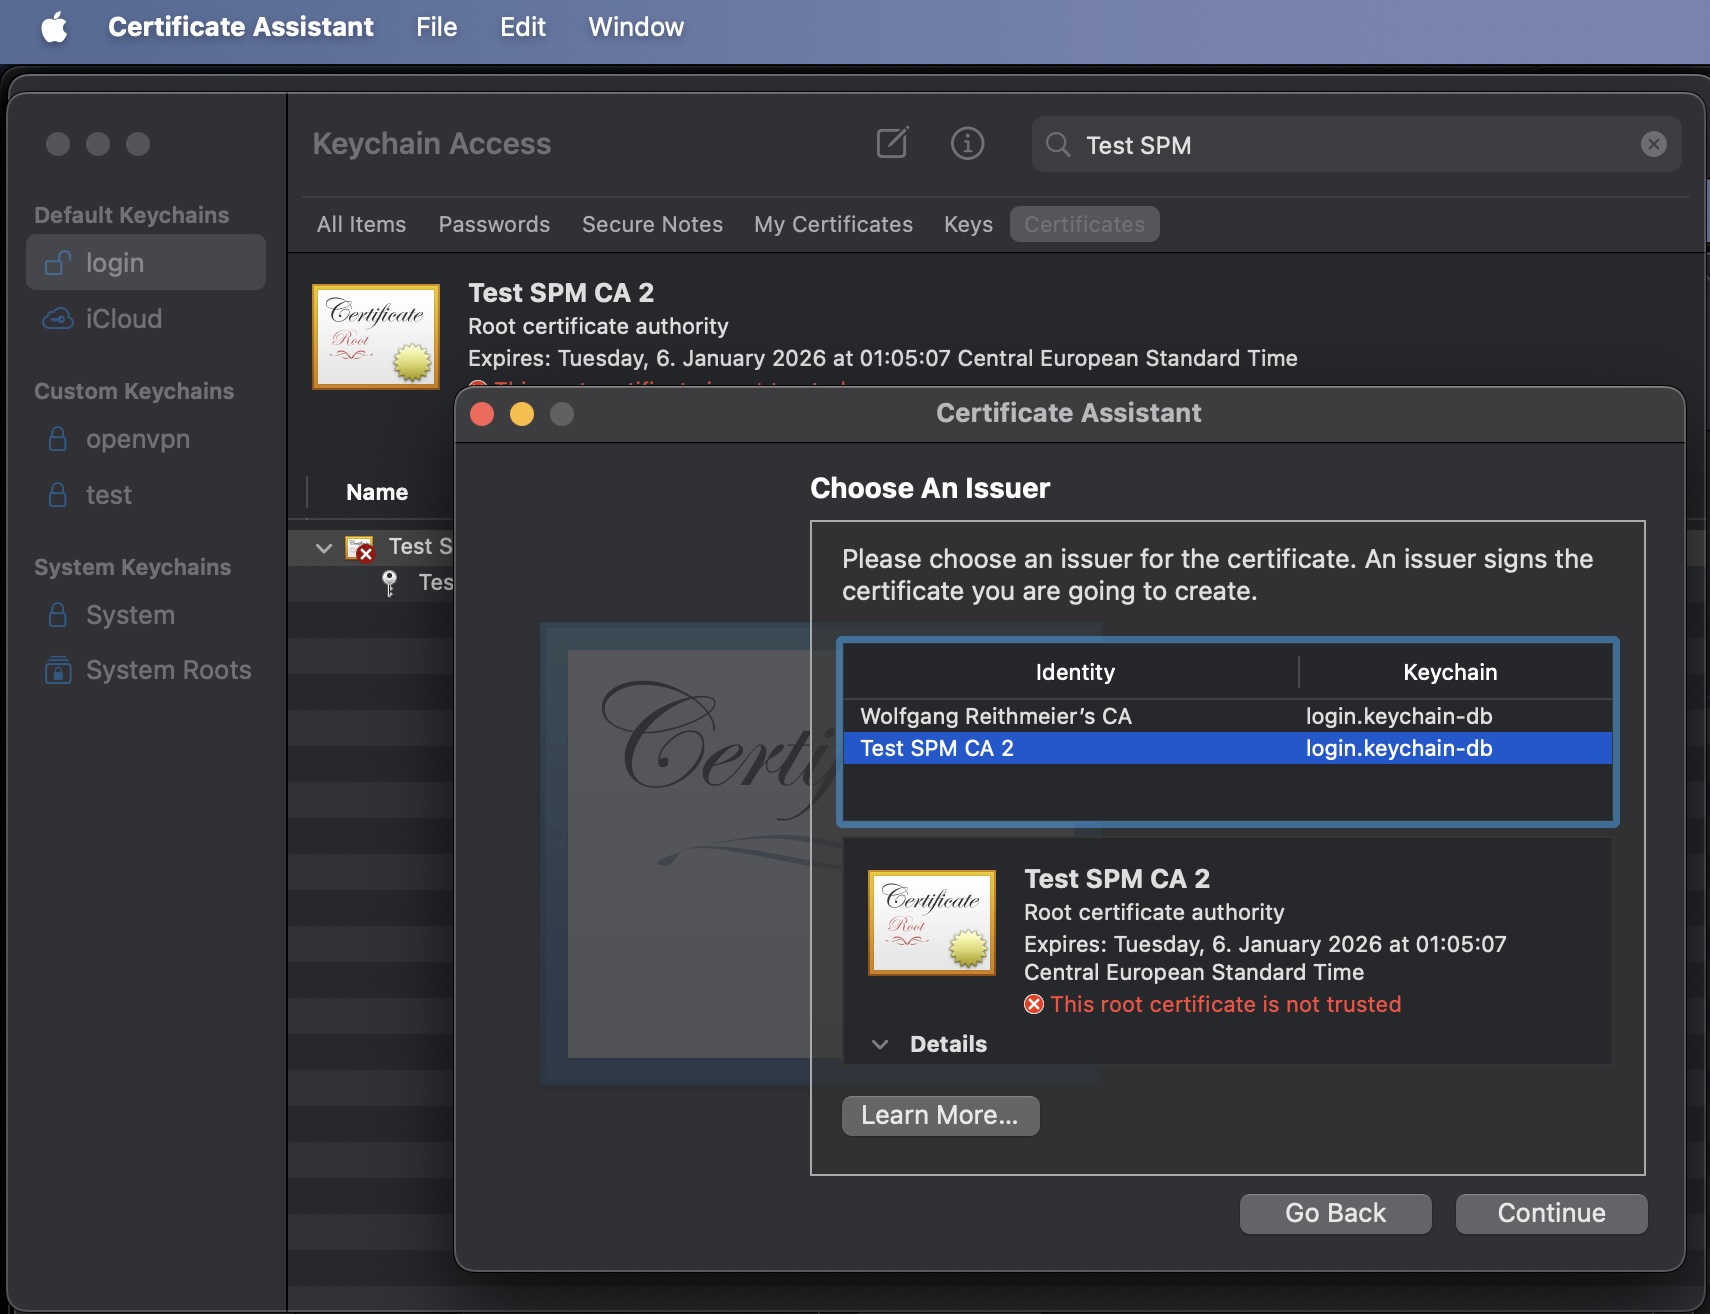This screenshot has width=1710, height=1314.
Task: Click the cabinet icon beside System Roots
Action: click(58, 670)
